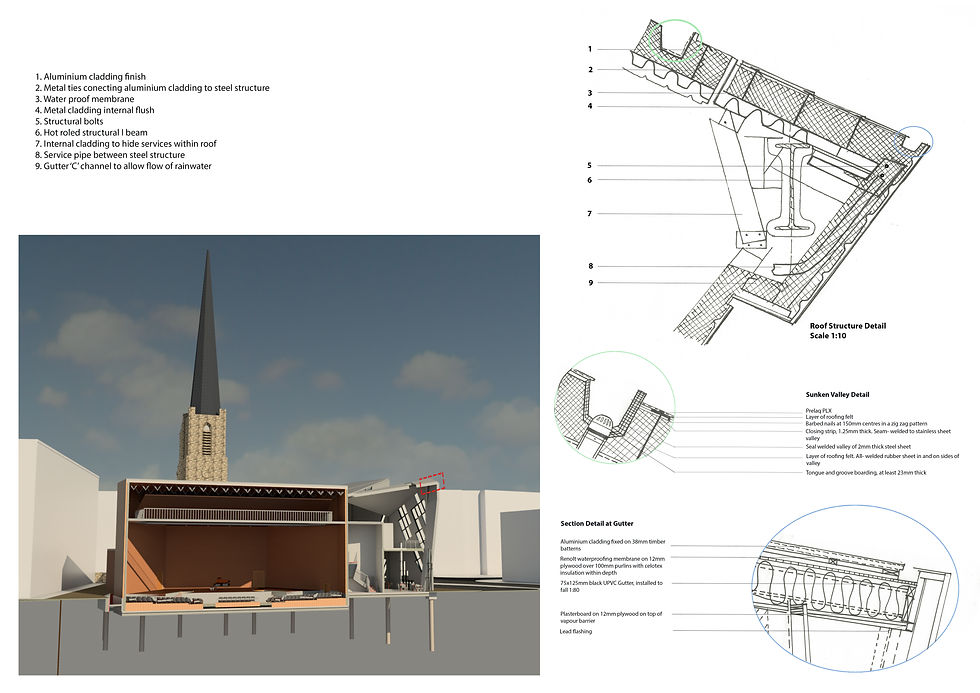
Task: Select "Barbed nails at 150mm centres" annotation
Action: coord(866,424)
